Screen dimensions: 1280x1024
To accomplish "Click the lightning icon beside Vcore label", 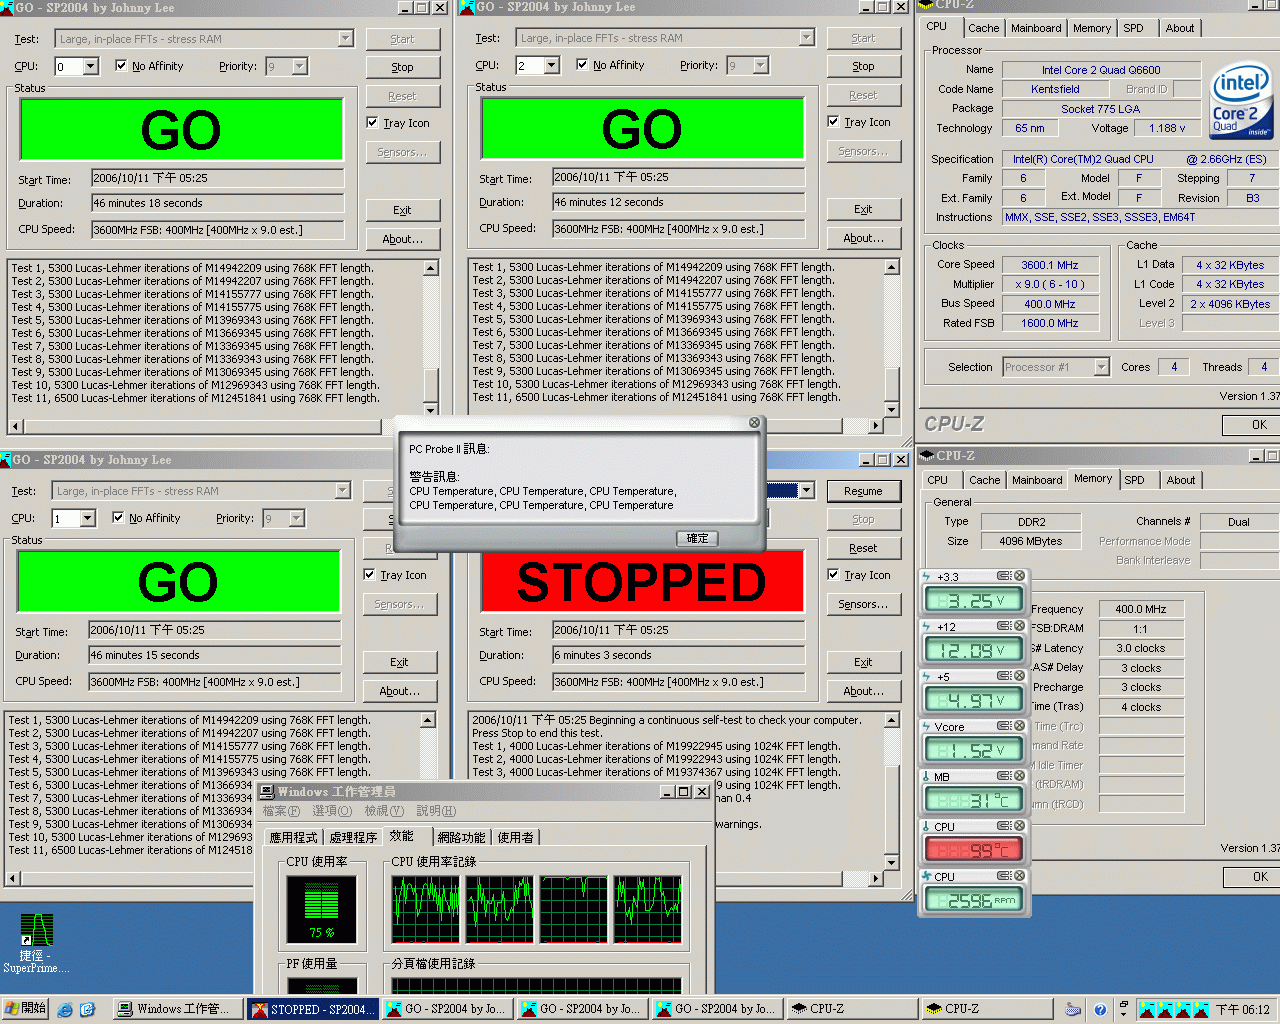I will point(927,727).
